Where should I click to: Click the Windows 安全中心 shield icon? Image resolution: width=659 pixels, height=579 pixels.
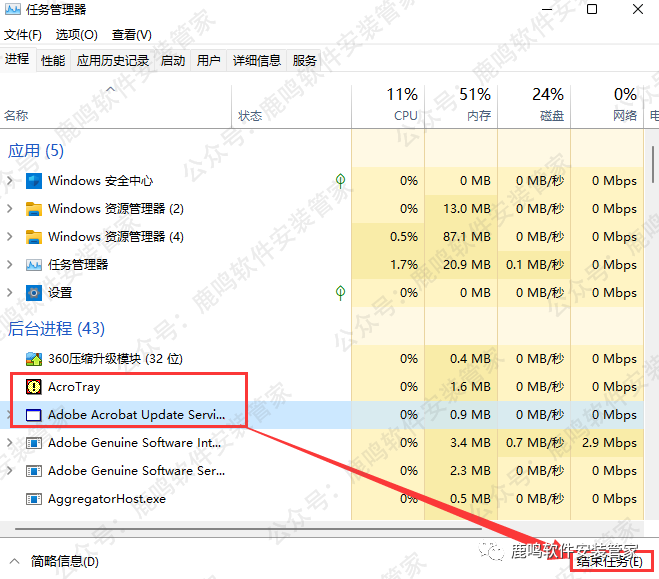pos(34,181)
